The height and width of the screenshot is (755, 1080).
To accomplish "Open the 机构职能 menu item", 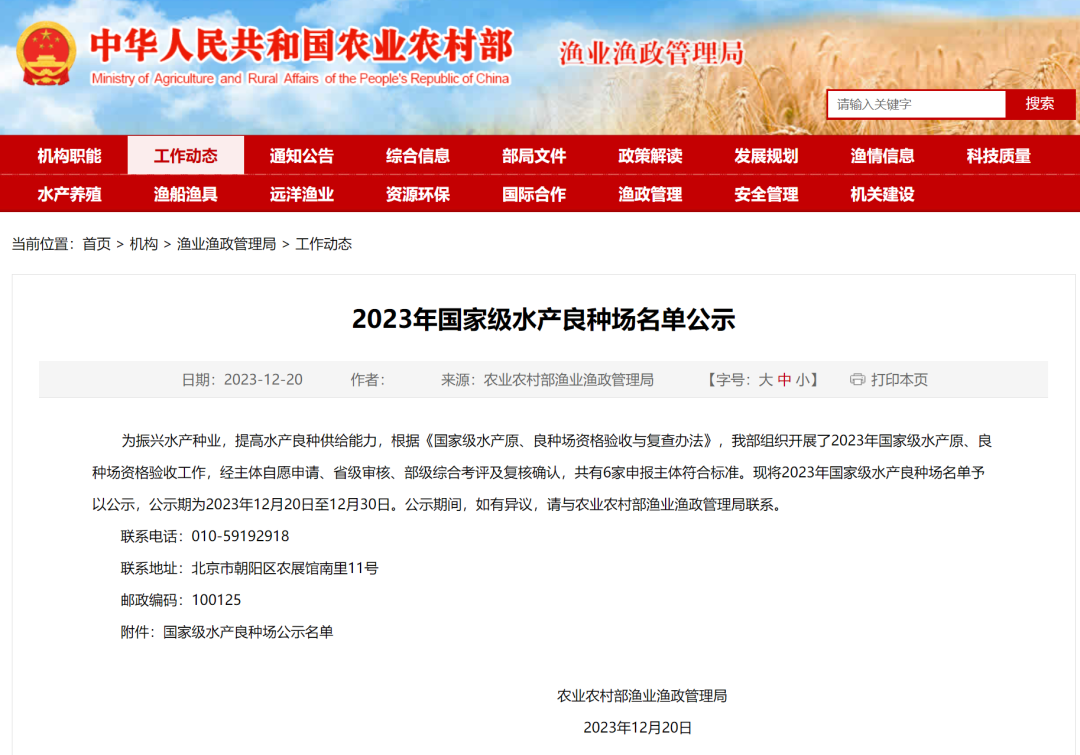I will 70,156.
